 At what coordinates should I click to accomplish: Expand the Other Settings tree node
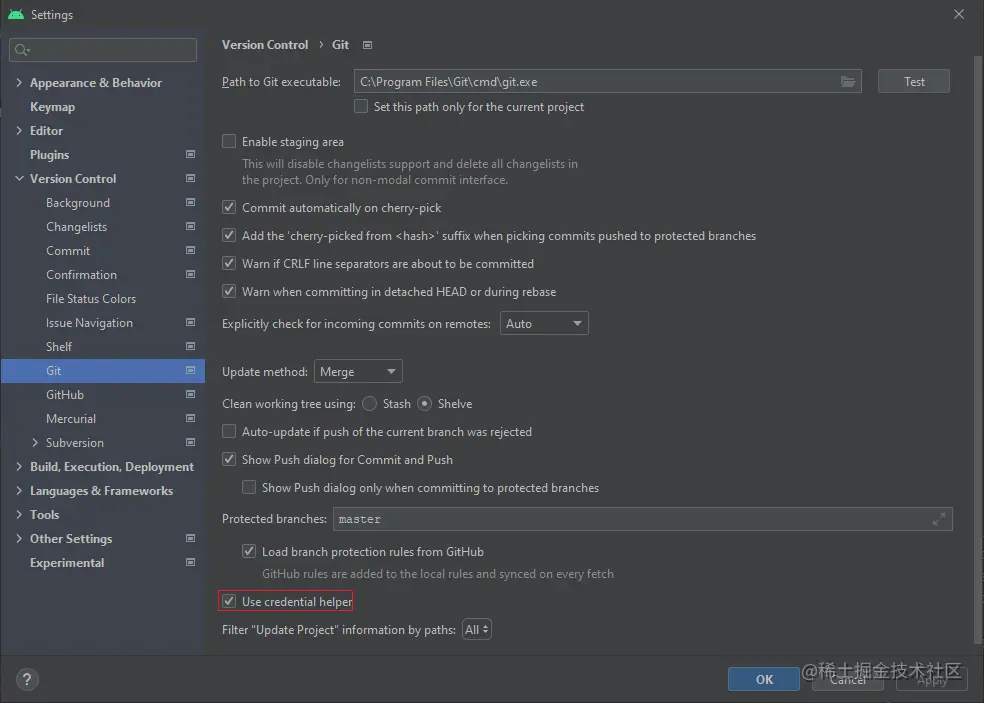[x=19, y=539]
